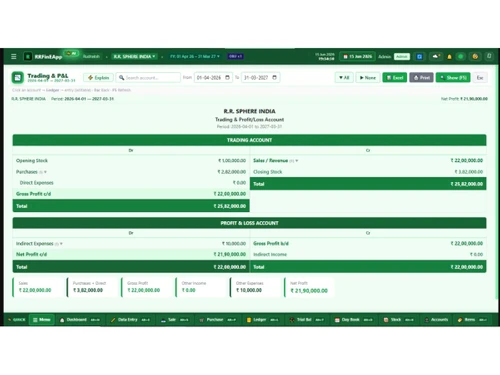Click the From date field 01-04-2026
The width and height of the screenshot is (500, 375).
[x=213, y=78]
